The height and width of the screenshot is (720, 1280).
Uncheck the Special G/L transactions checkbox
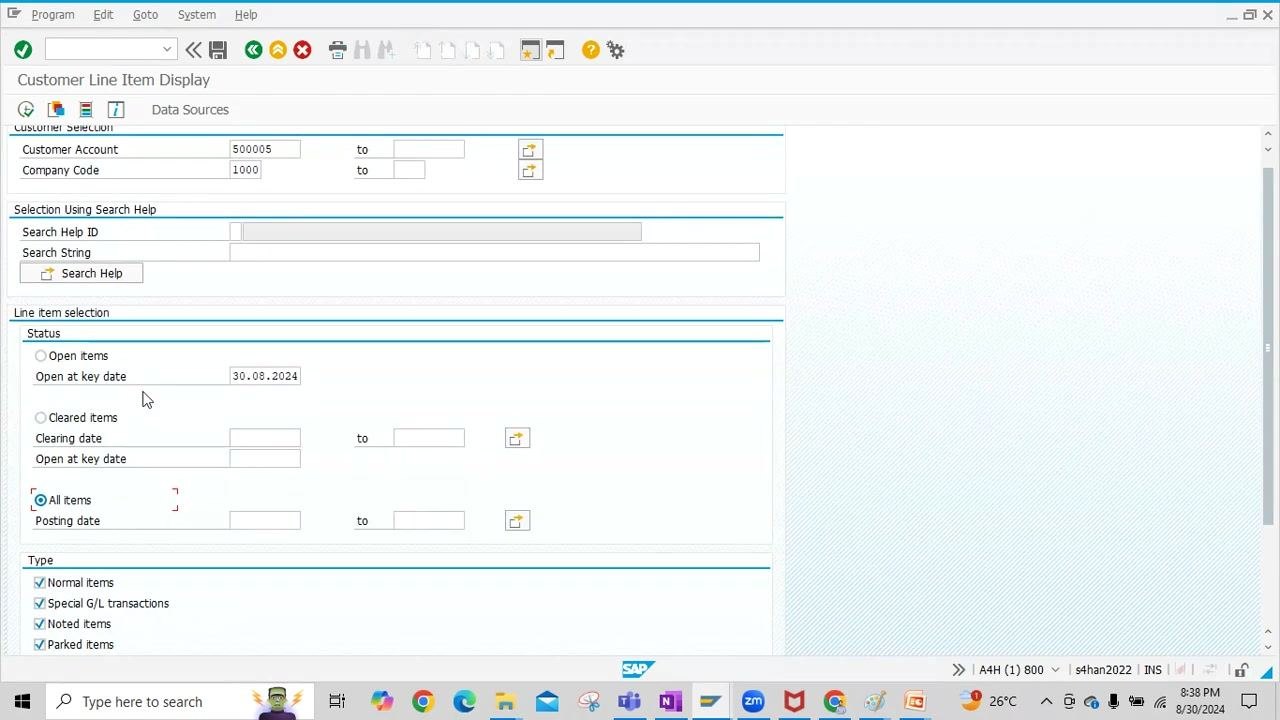[40, 604]
